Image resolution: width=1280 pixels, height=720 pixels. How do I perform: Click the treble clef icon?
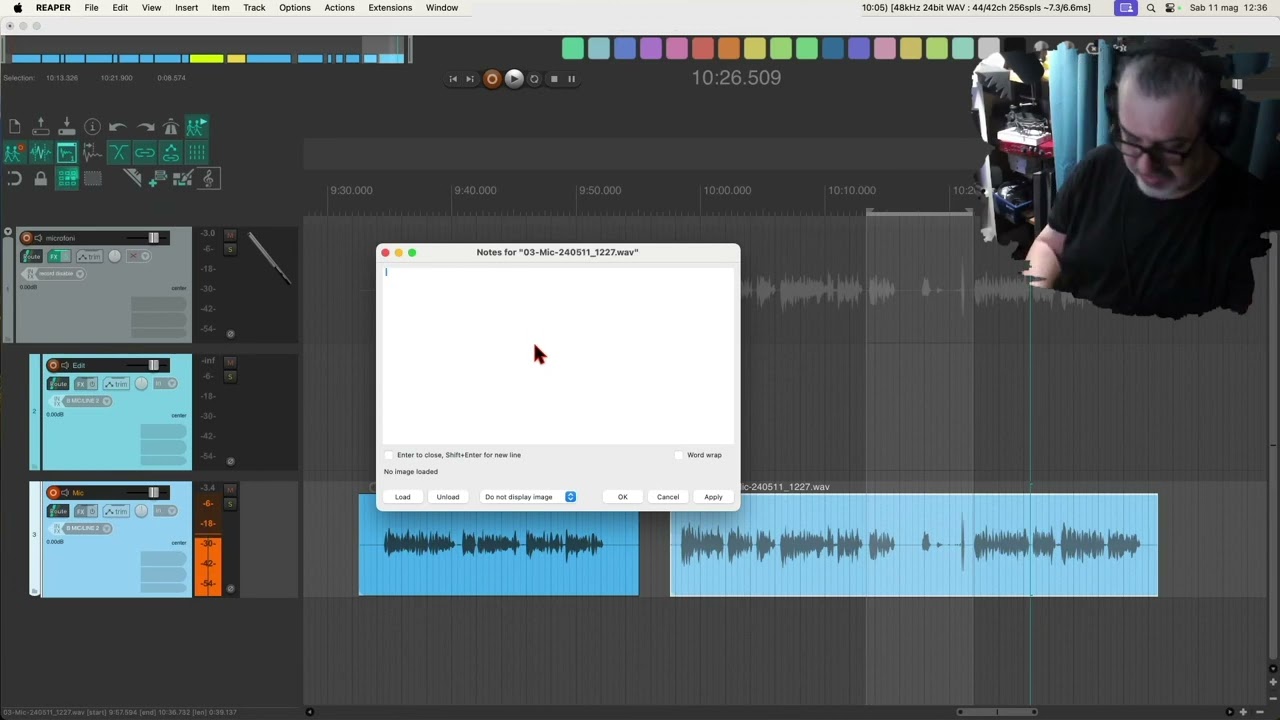click(x=208, y=178)
